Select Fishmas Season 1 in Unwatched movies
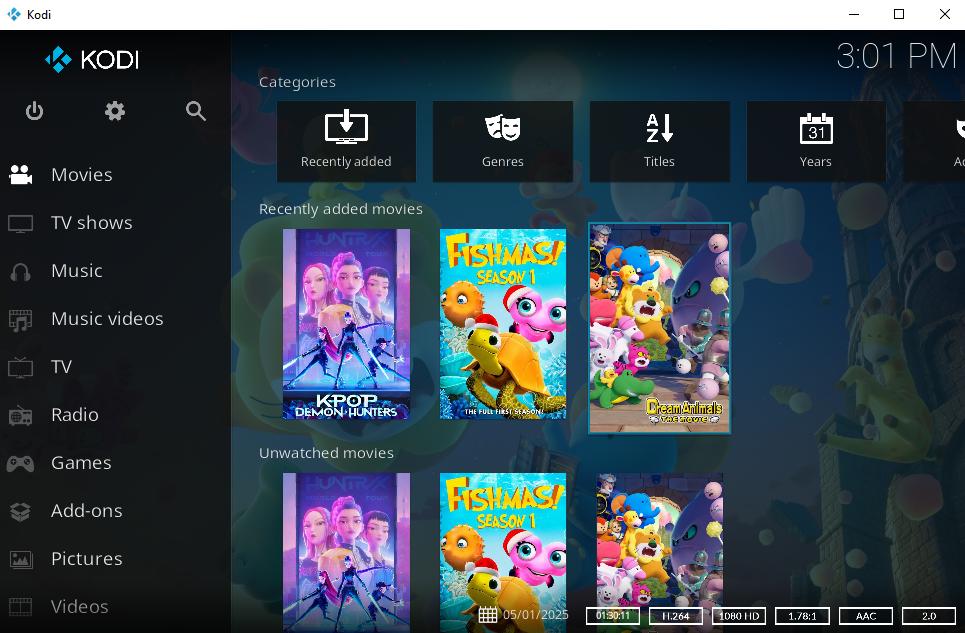The height and width of the screenshot is (633, 965). (503, 552)
